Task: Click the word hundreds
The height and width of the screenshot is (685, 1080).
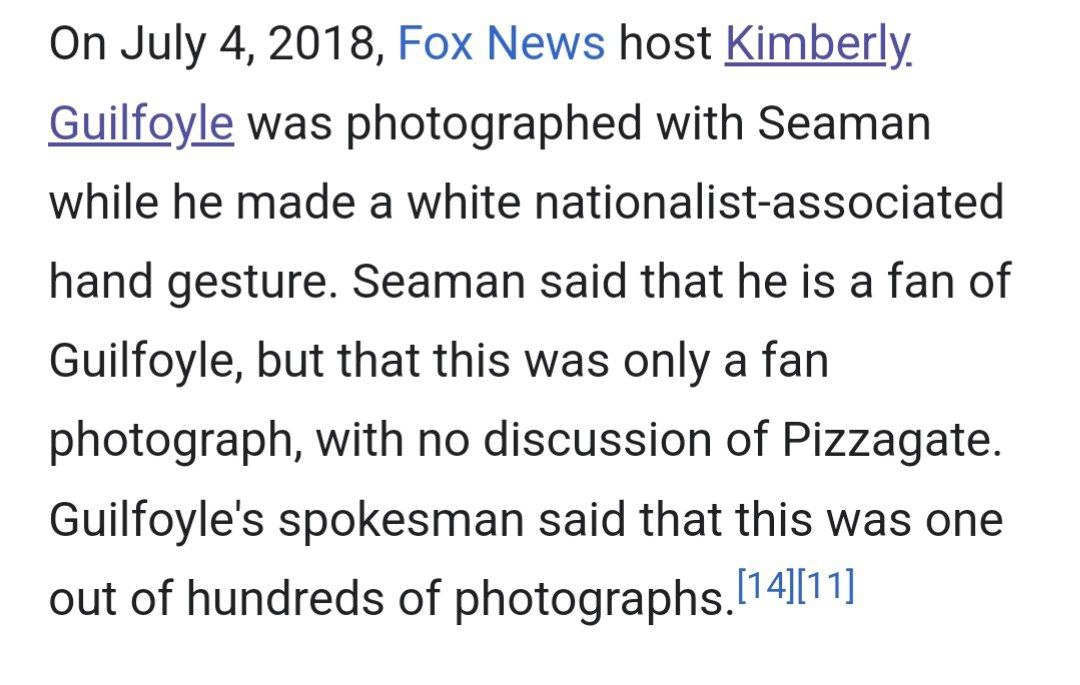Action: tap(286, 598)
